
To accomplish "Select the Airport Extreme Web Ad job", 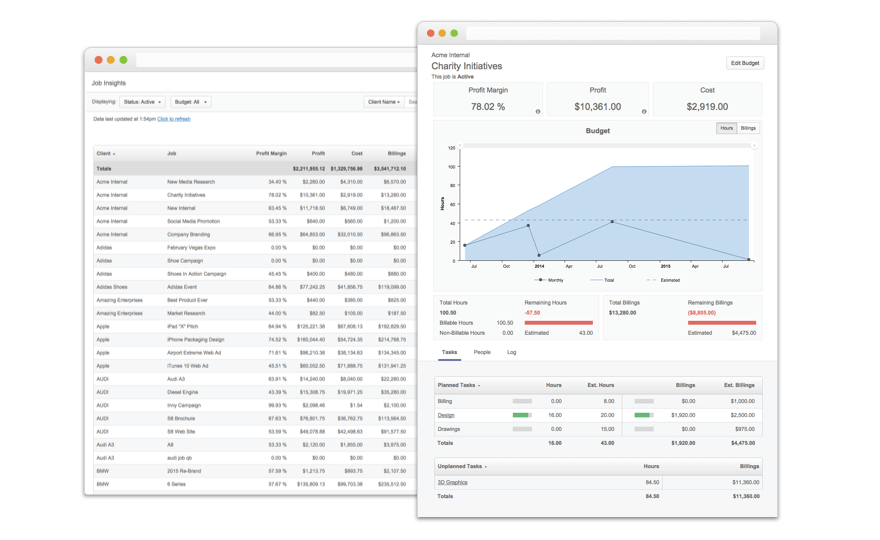I will [255, 353].
